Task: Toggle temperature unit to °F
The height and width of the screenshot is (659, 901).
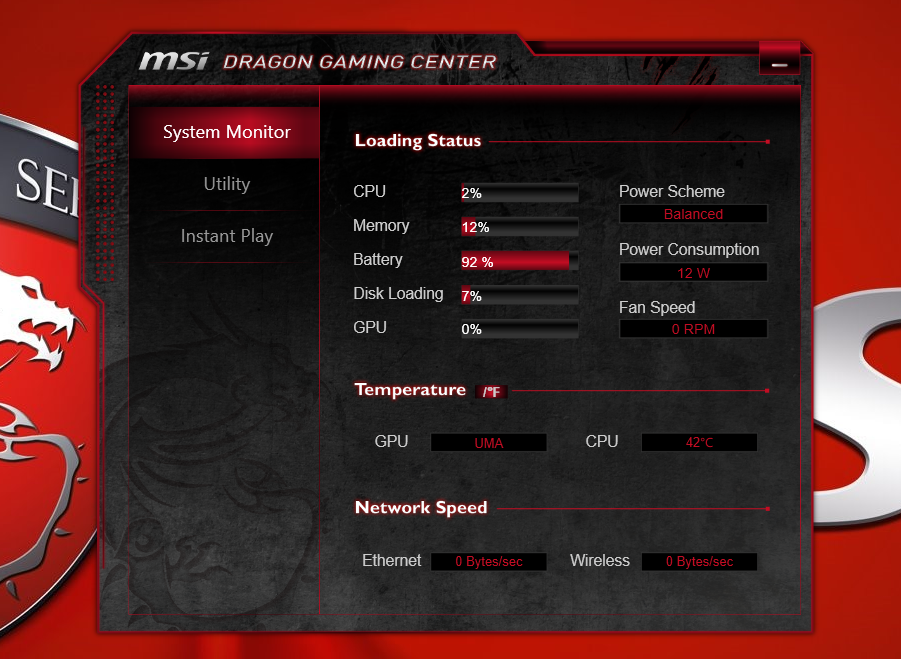Action: point(491,392)
